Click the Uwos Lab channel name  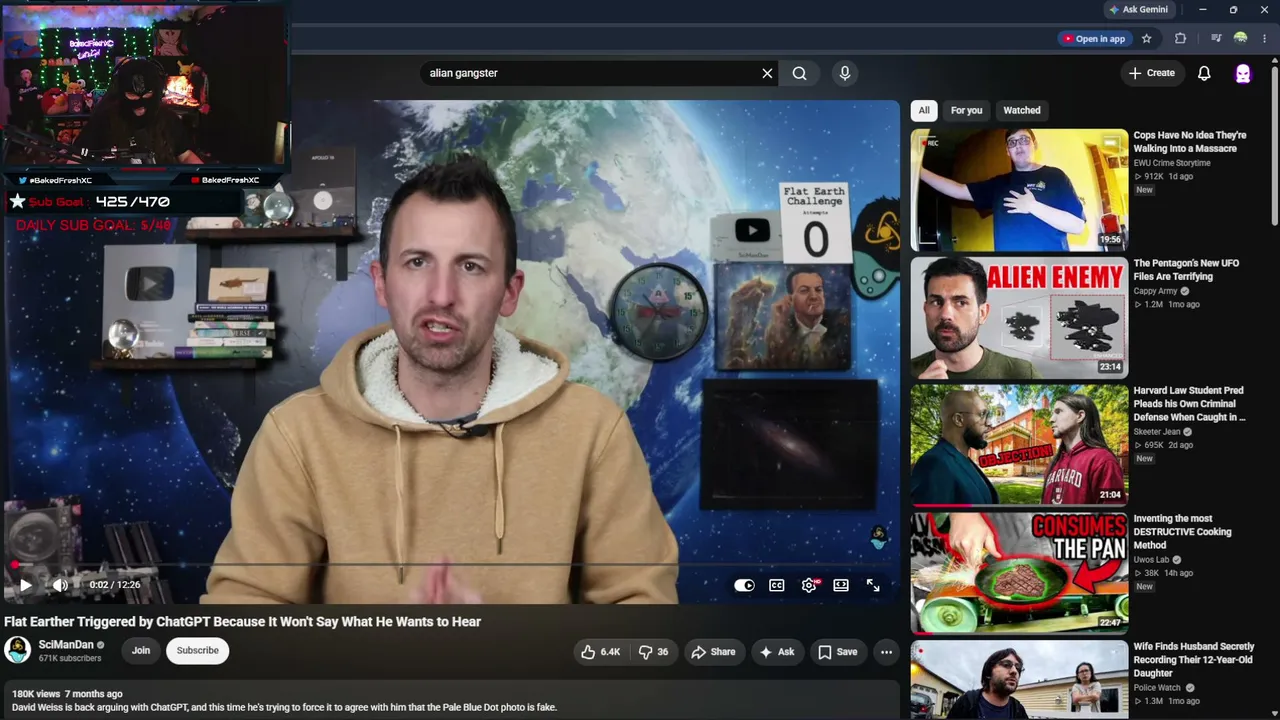click(1151, 560)
